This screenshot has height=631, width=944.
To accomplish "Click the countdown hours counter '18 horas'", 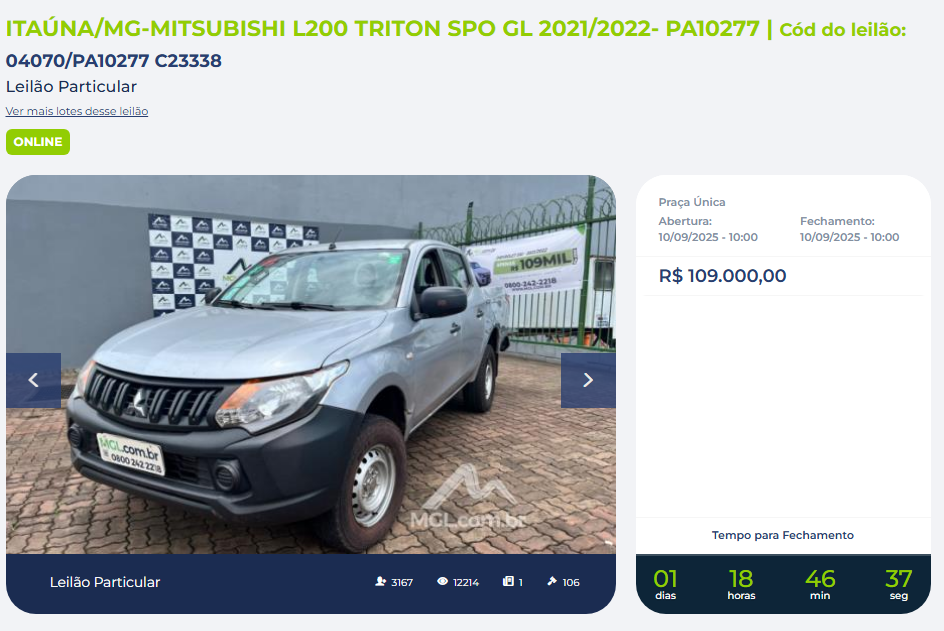I will coord(741,585).
